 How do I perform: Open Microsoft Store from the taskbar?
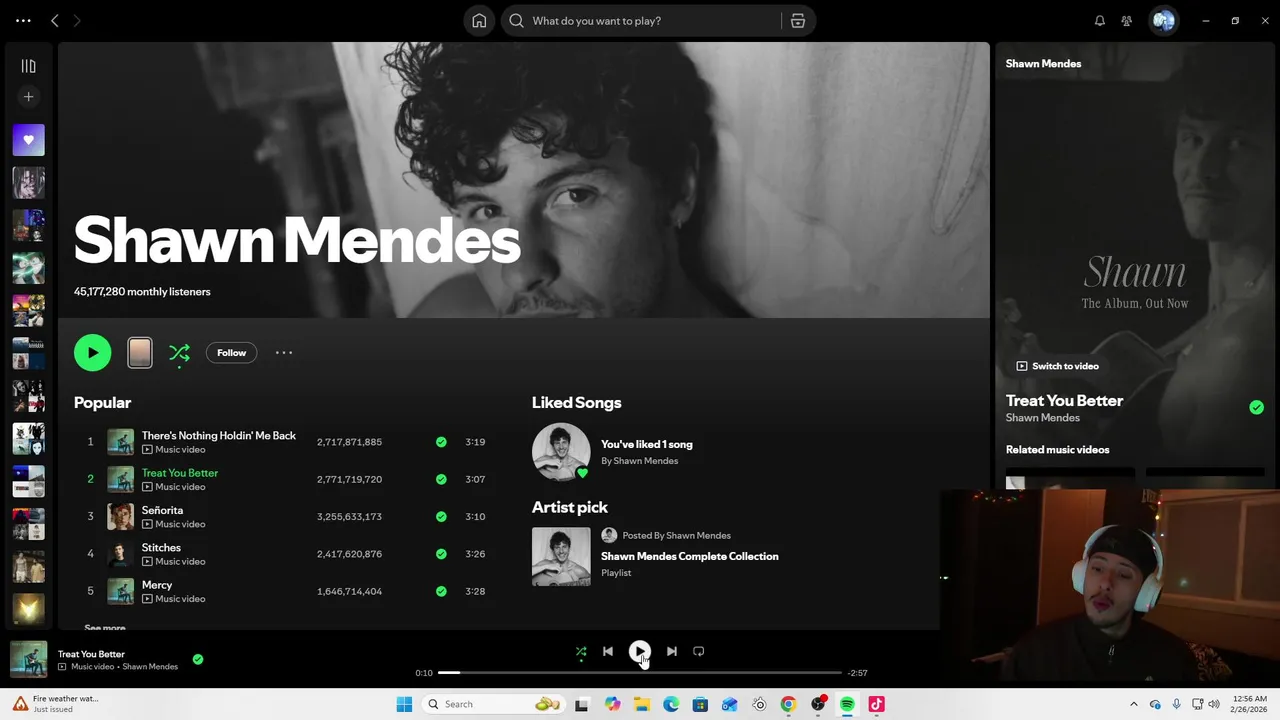coord(700,704)
